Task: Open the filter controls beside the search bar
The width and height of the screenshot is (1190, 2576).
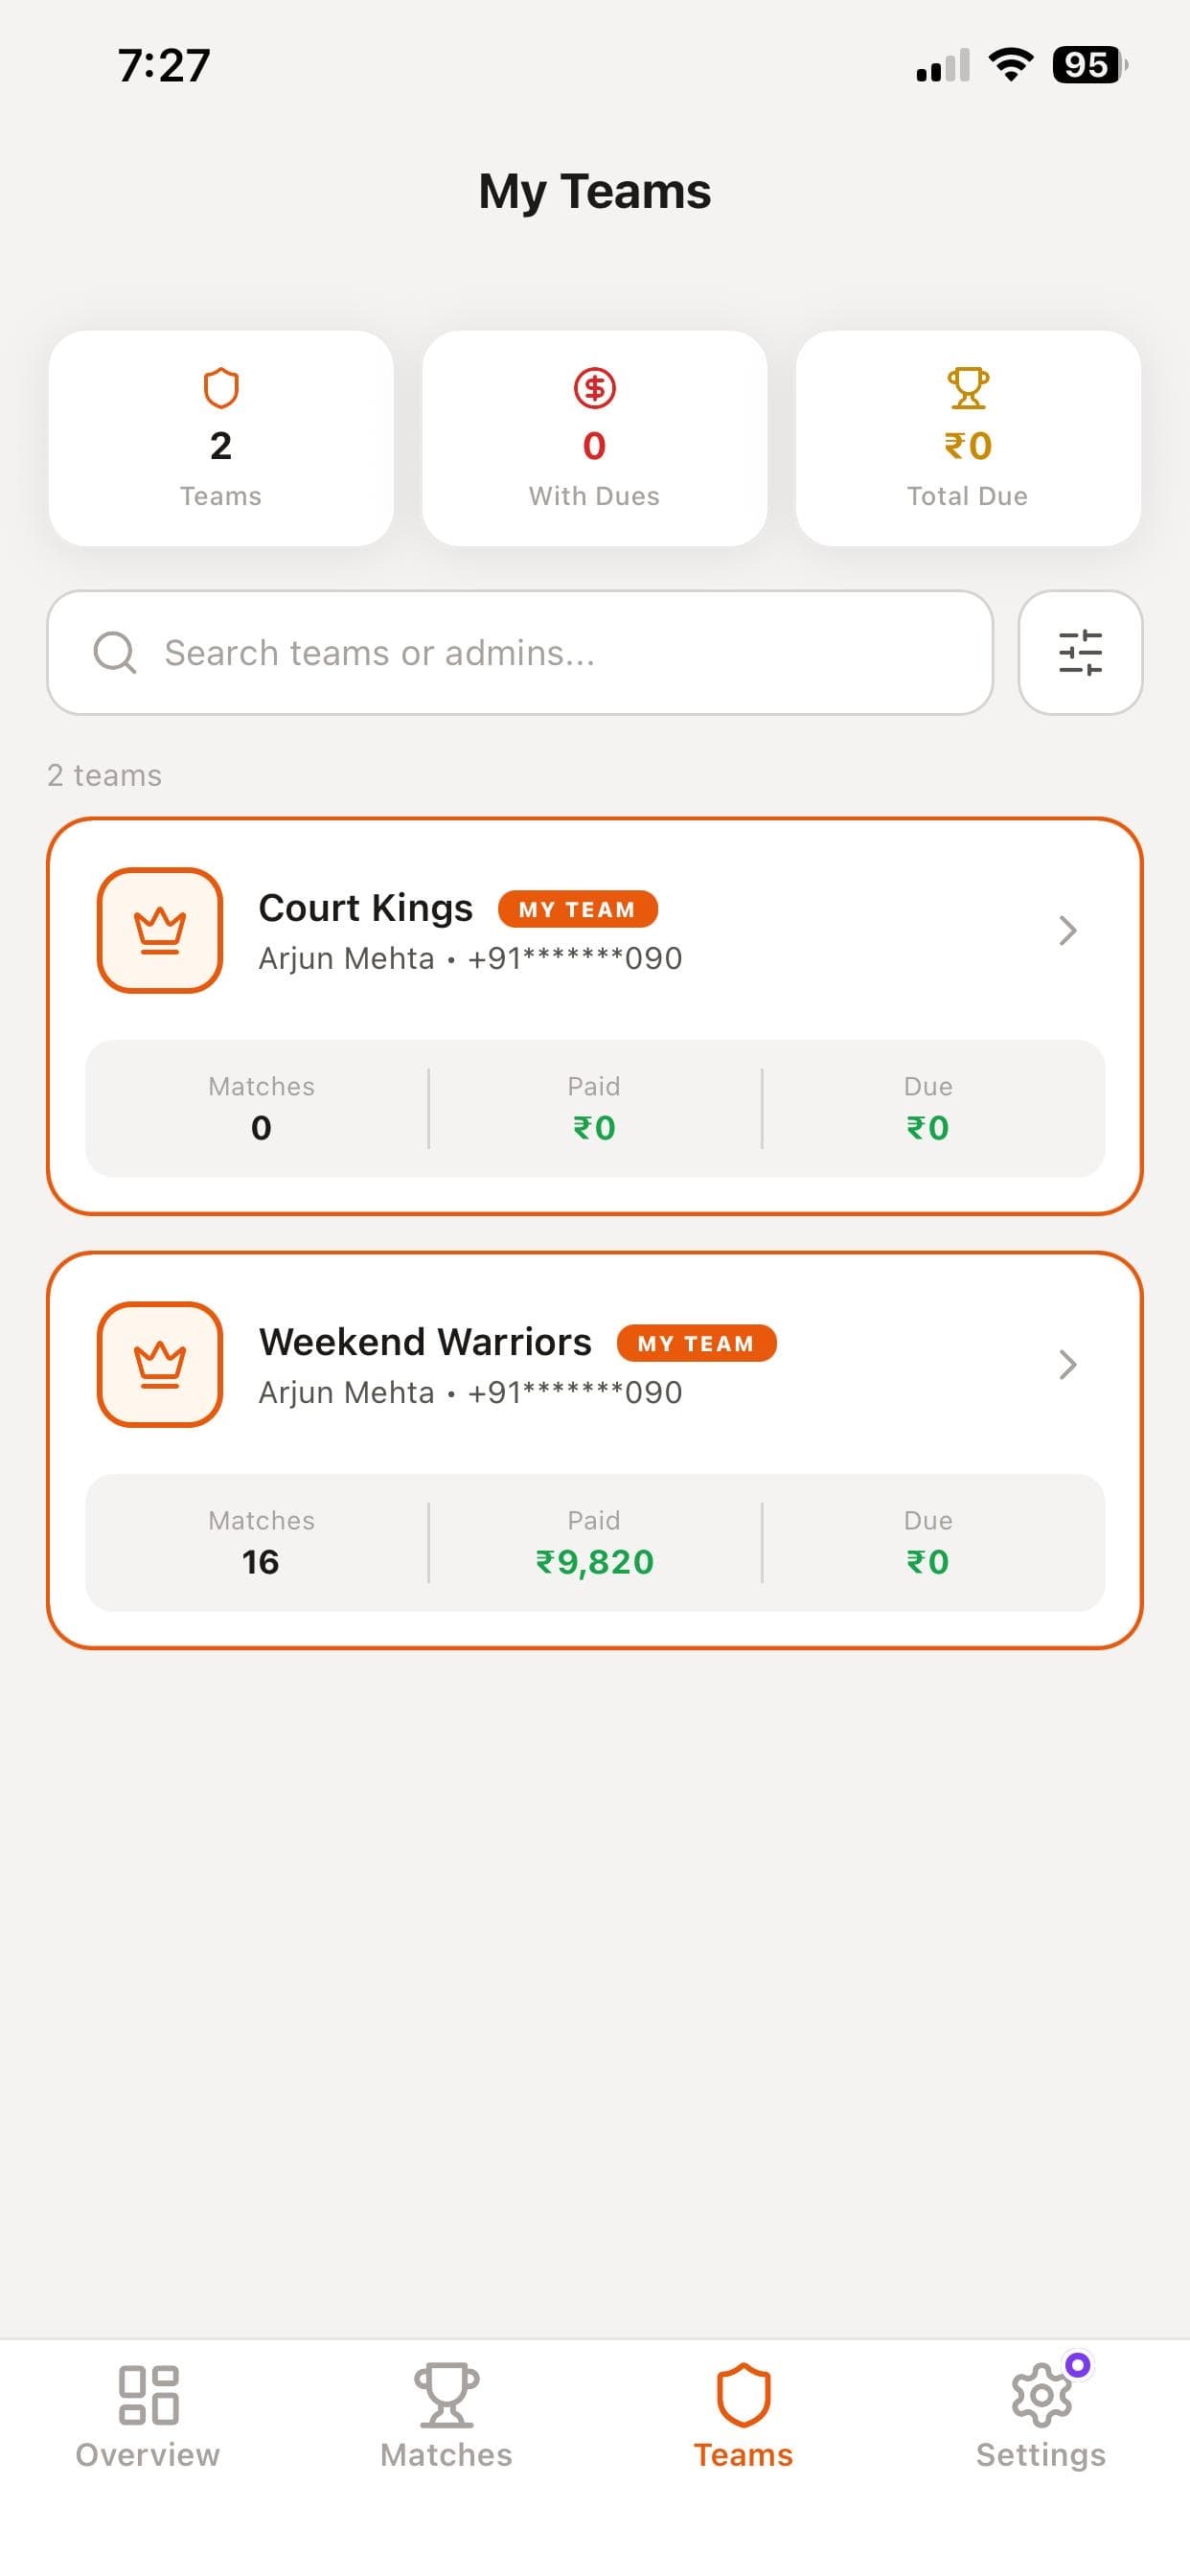Action: pyautogui.click(x=1081, y=651)
